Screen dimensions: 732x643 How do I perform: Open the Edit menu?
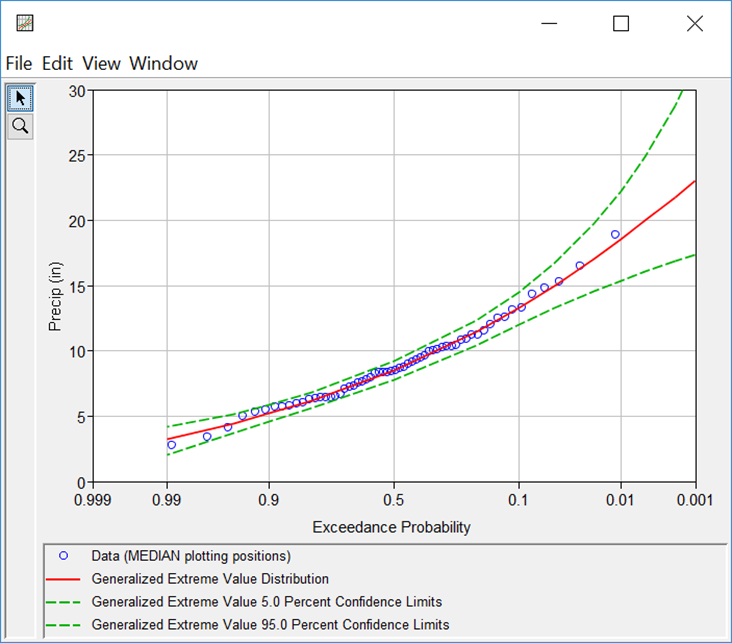click(59, 63)
